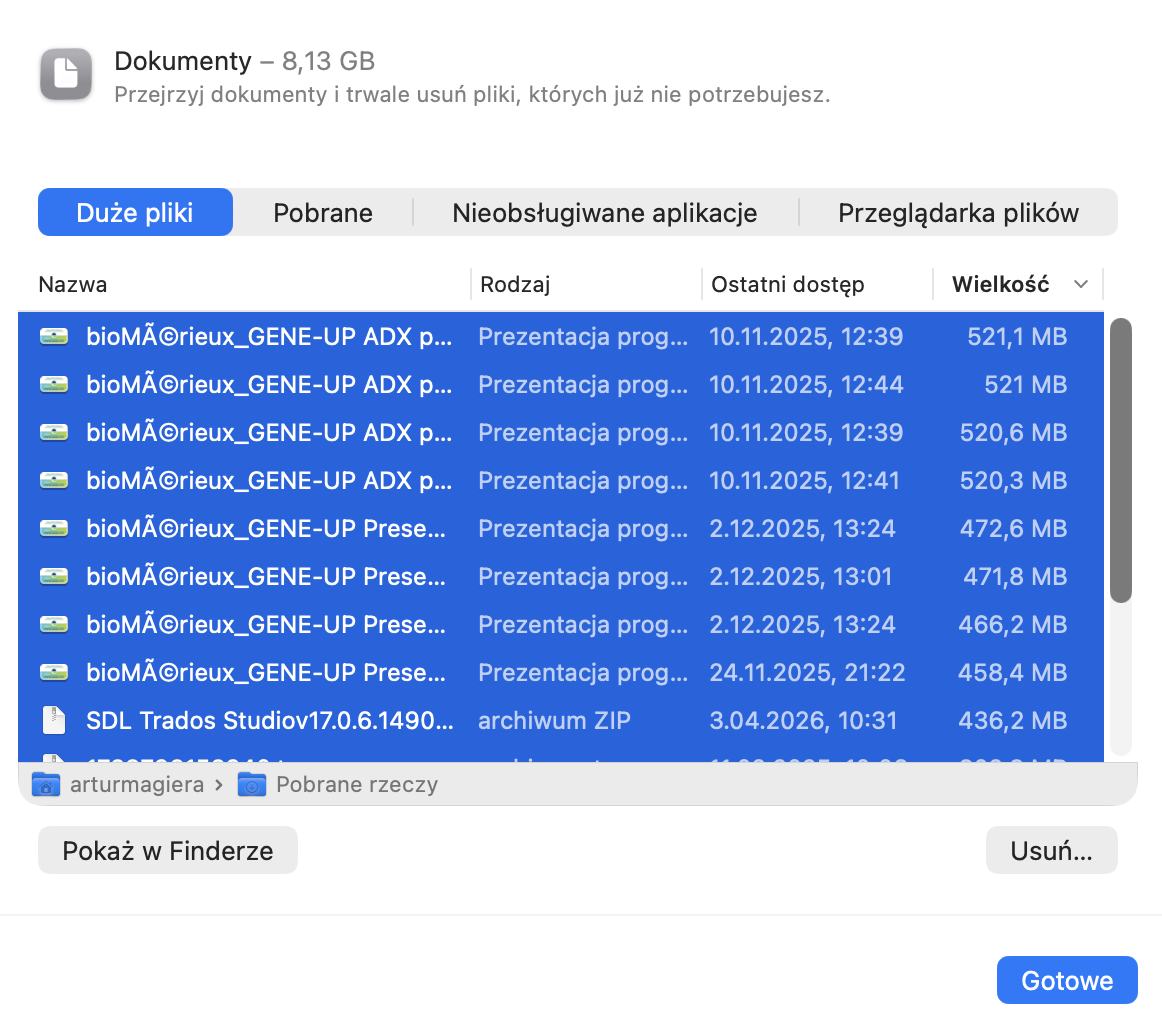1162x1026 pixels.
Task: Select the GENE-UP ADX file accessed 12:44
Action: [561, 385]
